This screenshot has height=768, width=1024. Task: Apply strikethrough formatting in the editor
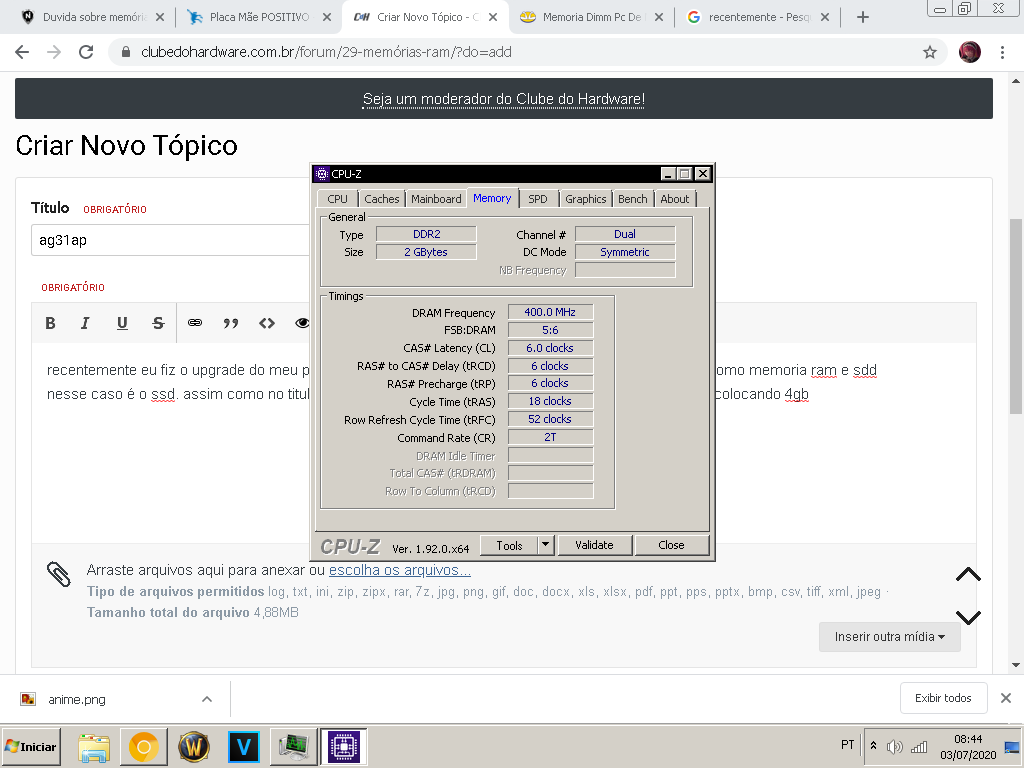pyautogui.click(x=158, y=323)
